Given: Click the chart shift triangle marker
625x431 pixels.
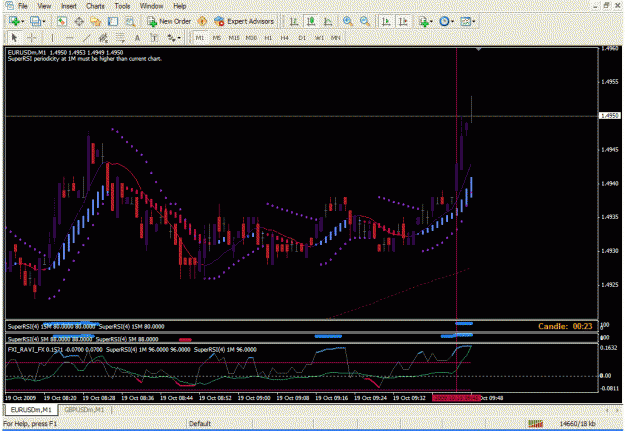Looking at the screenshot, I should tap(479, 49).
